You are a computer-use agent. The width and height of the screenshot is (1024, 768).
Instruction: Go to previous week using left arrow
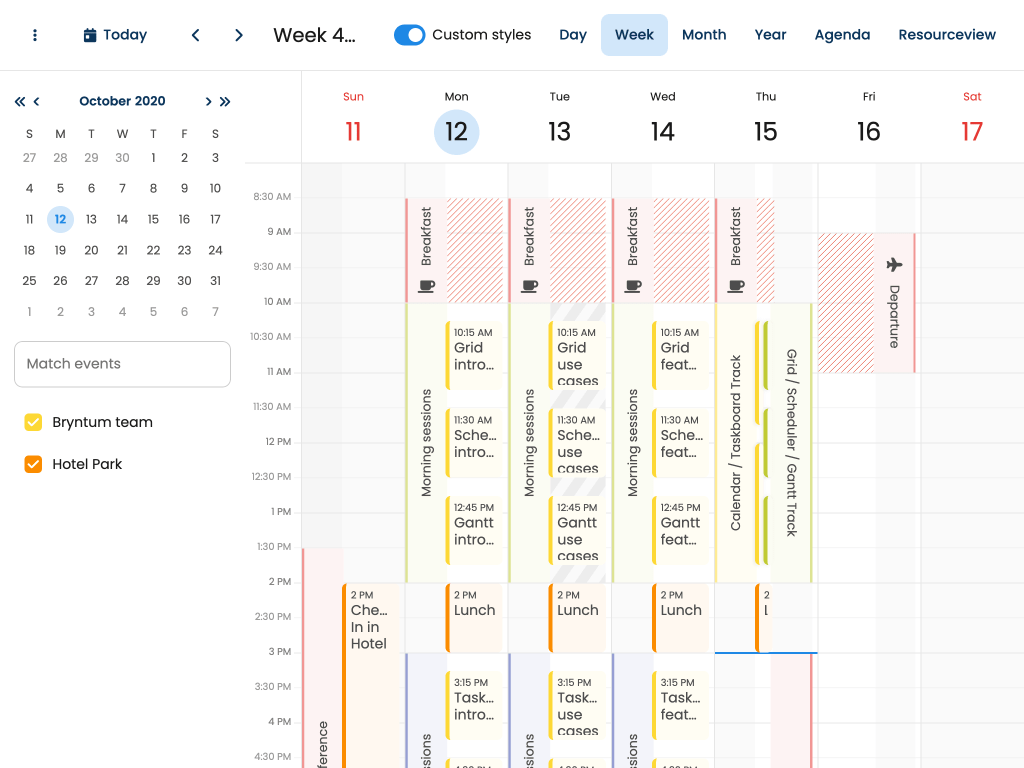pos(196,35)
